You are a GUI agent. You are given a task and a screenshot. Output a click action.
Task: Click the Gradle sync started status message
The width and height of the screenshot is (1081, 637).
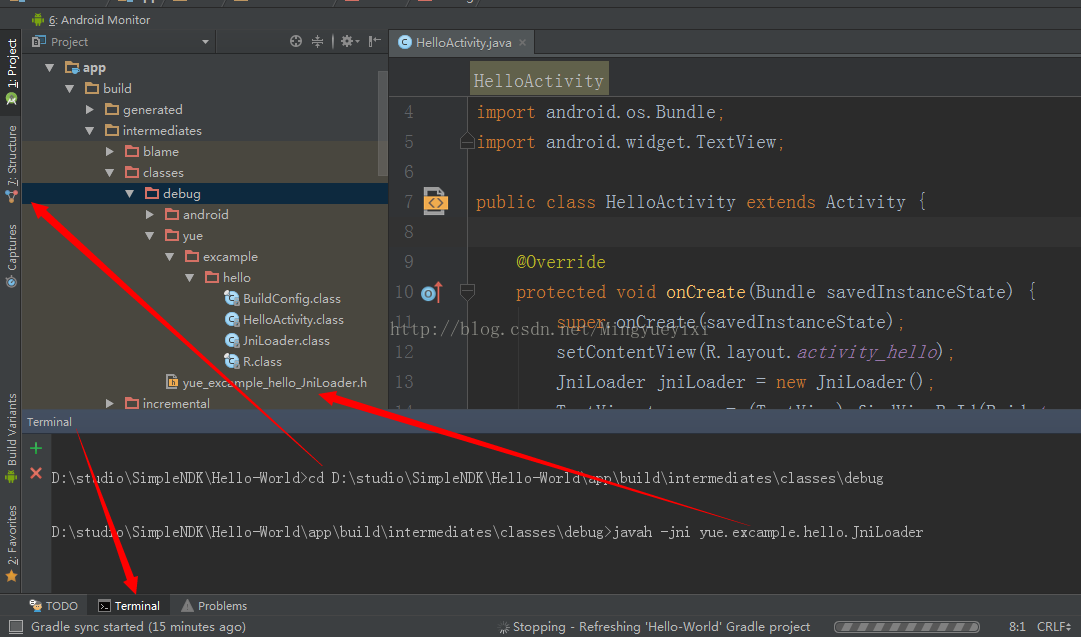pyautogui.click(x=138, y=627)
